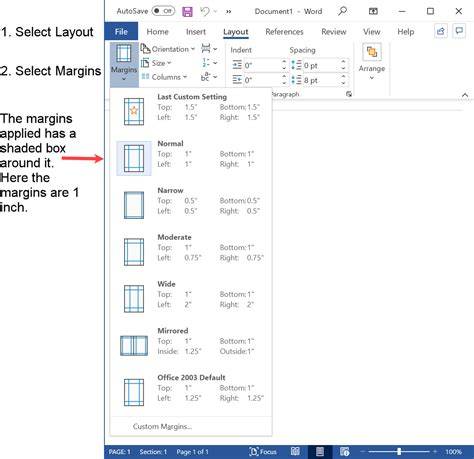The image size is (474, 459).
Task: Click the Margins button
Action: [124, 64]
